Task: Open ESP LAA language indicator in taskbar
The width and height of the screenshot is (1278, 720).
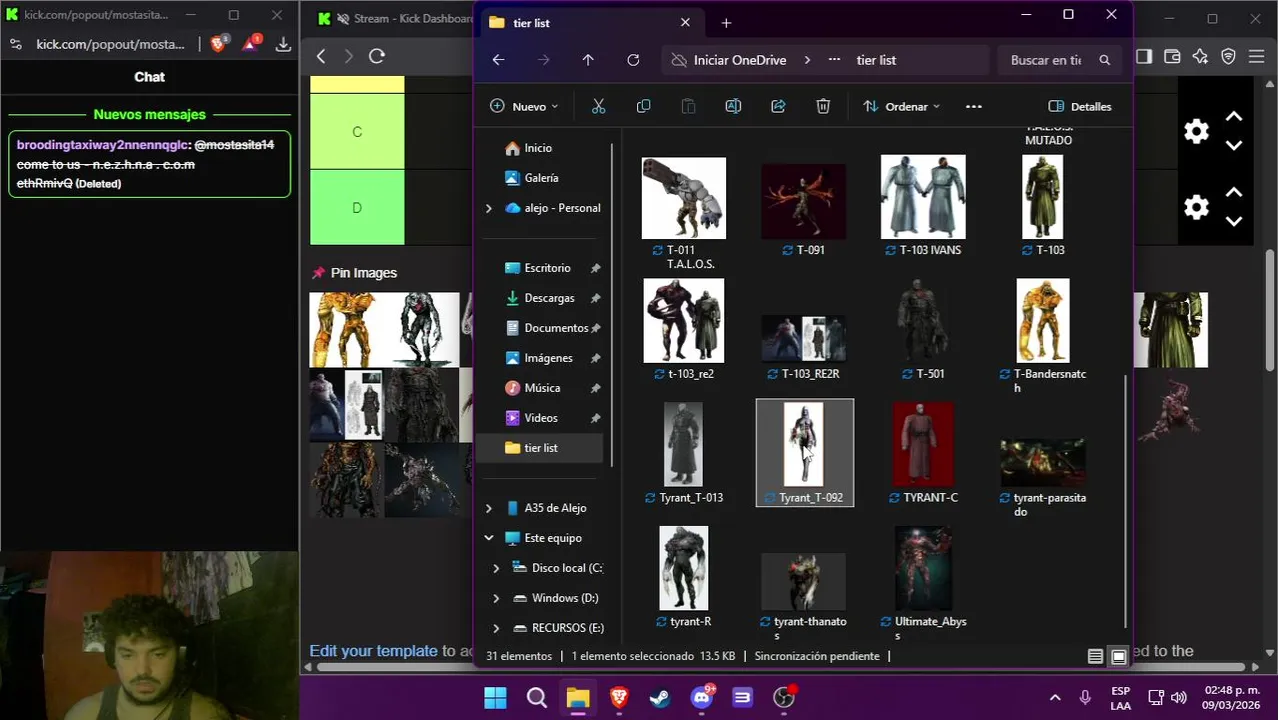Action: point(1121,698)
